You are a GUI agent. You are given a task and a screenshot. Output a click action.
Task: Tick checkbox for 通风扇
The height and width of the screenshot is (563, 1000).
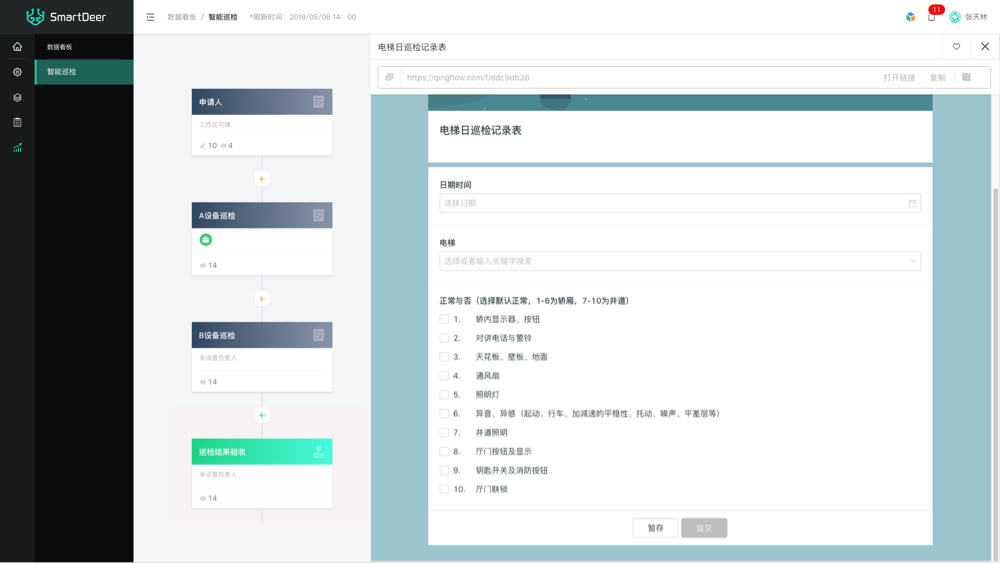pyautogui.click(x=444, y=376)
